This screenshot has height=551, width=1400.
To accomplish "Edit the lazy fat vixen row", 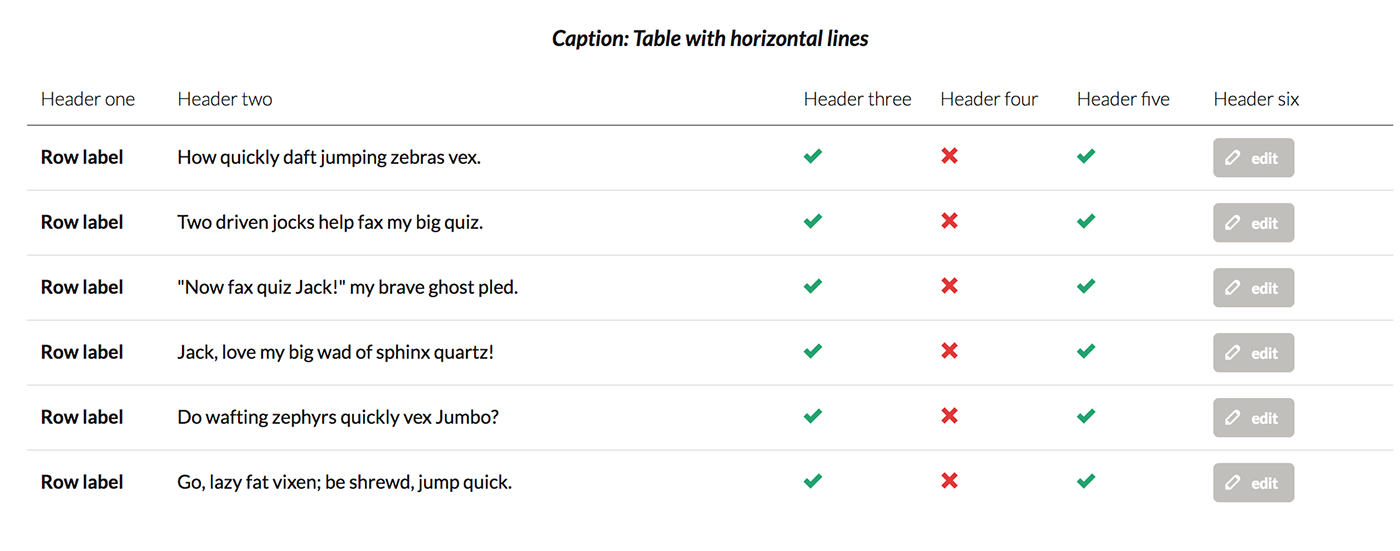I will coord(1254,483).
